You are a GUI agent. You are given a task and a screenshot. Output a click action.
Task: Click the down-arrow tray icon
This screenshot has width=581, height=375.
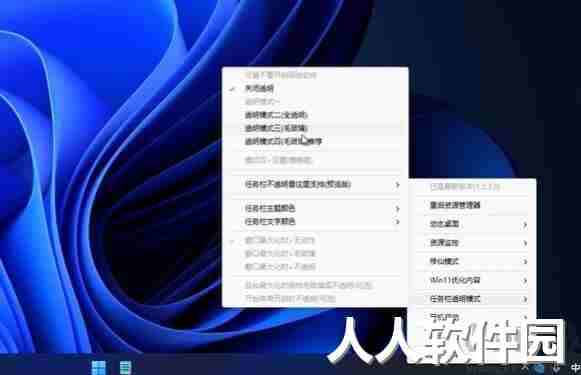point(557,367)
